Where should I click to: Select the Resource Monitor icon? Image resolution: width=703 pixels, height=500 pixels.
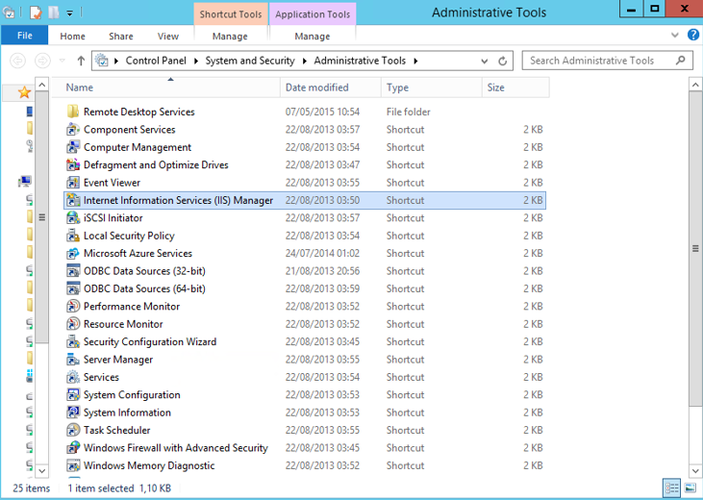[x=73, y=324]
